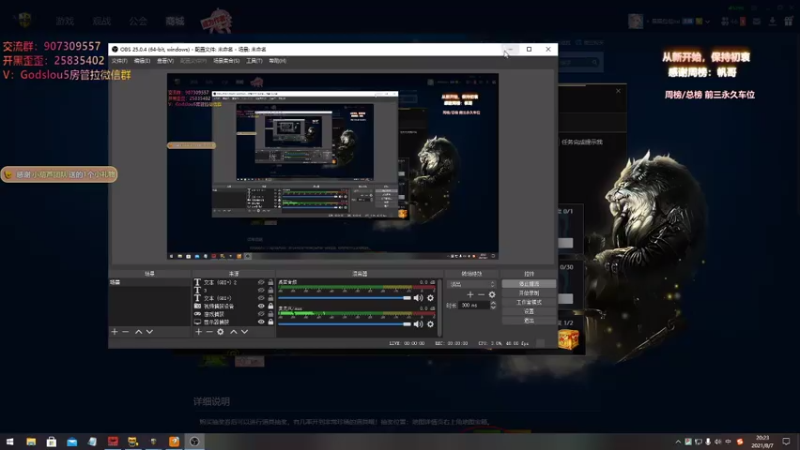
Task: Remove the selected scene with the minus icon
Action: 126,332
